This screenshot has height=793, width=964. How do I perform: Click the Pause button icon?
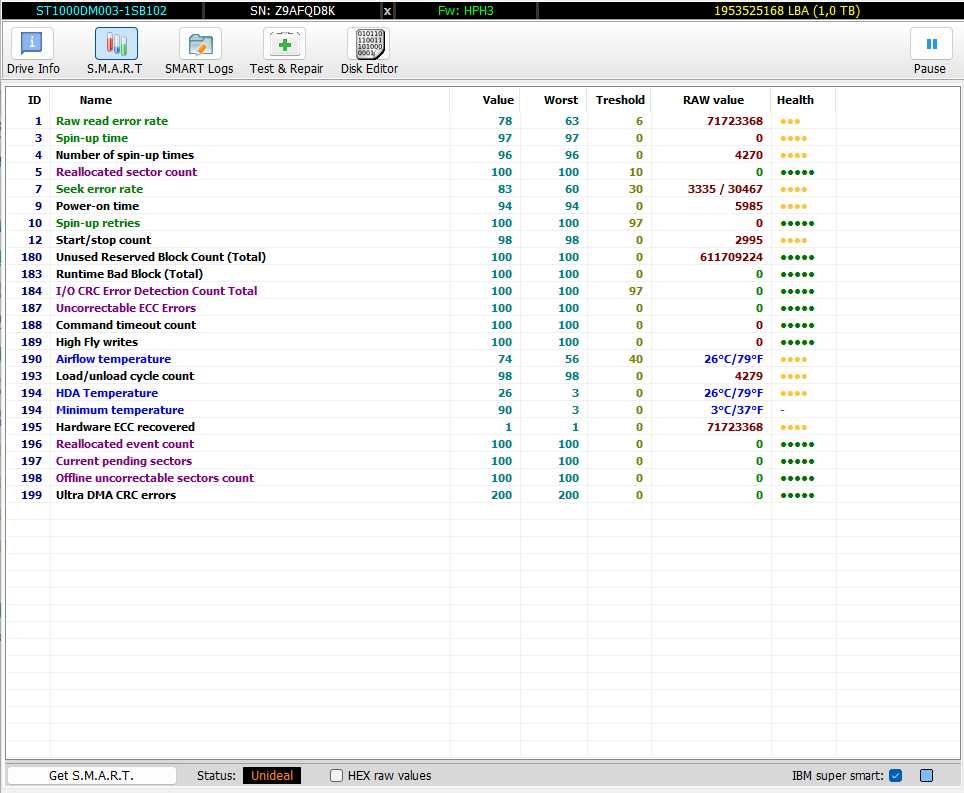[931, 44]
